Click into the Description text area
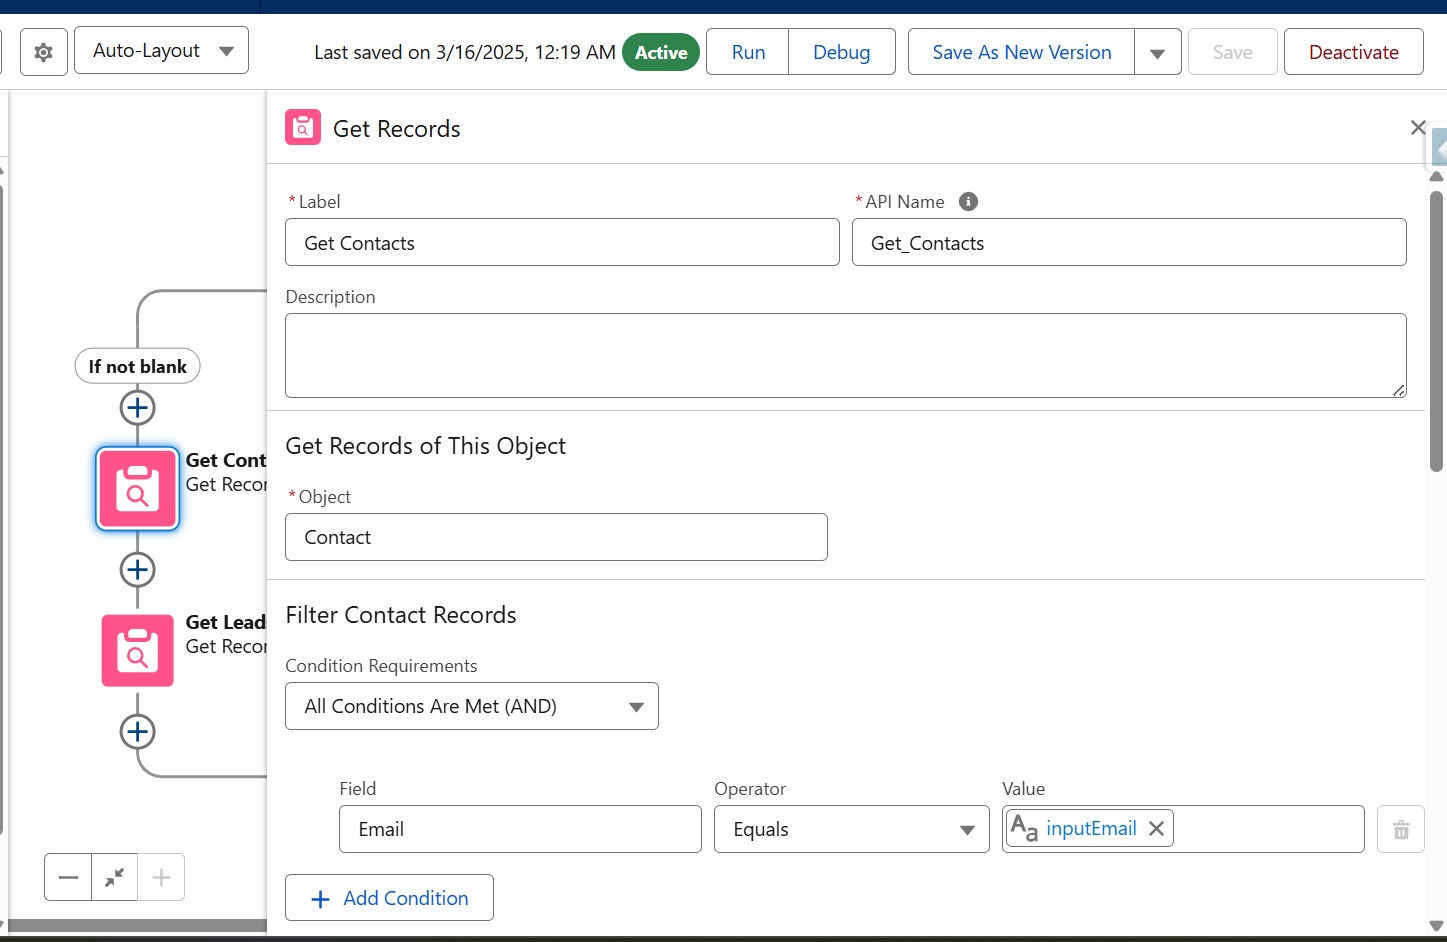This screenshot has height=942, width=1447. coord(846,356)
